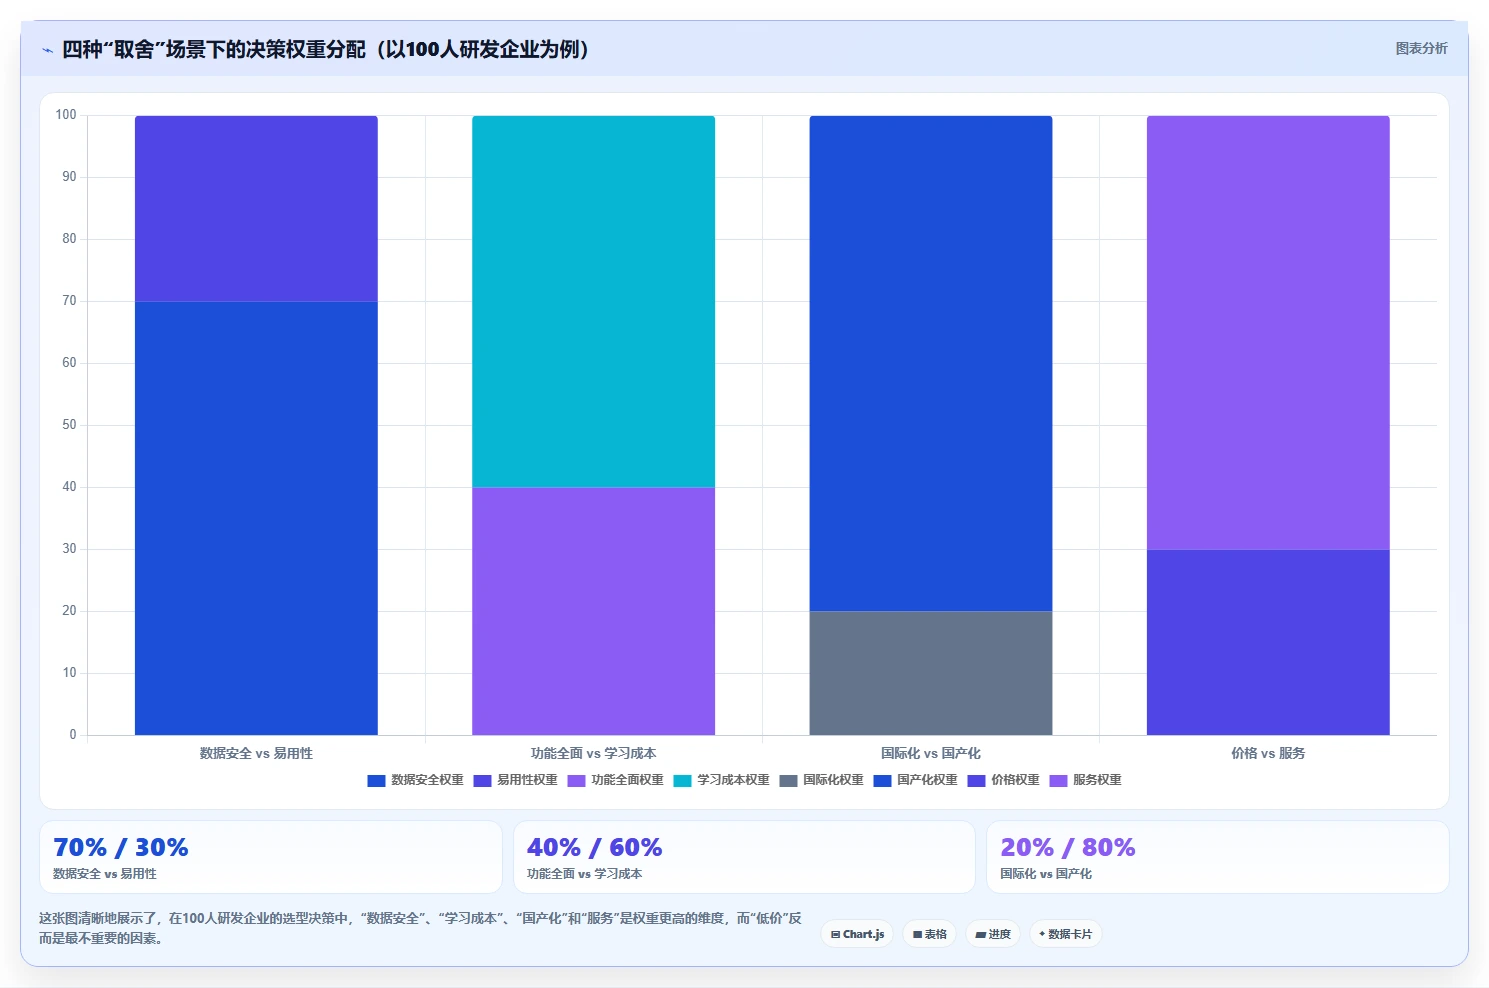
Task: Select the 数据卡片 tag
Action: coord(1065,934)
